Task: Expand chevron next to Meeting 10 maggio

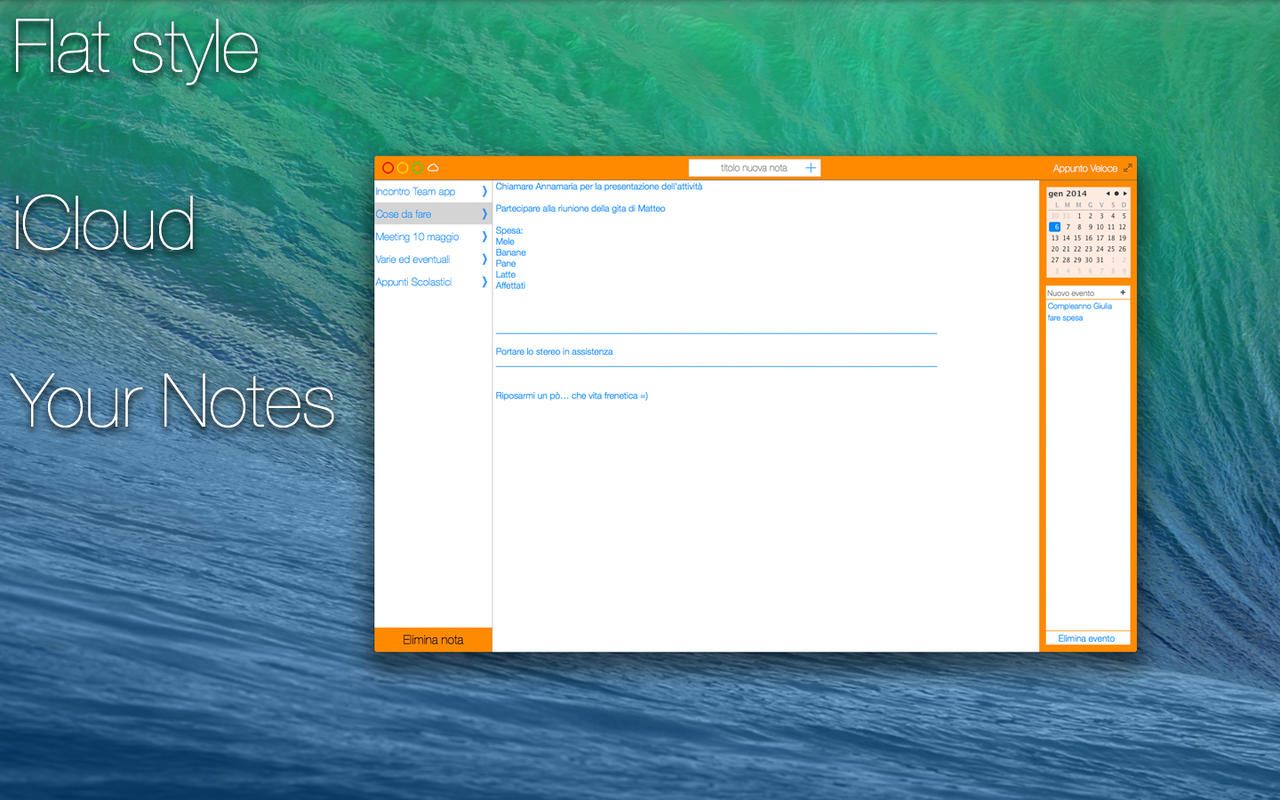Action: (484, 237)
